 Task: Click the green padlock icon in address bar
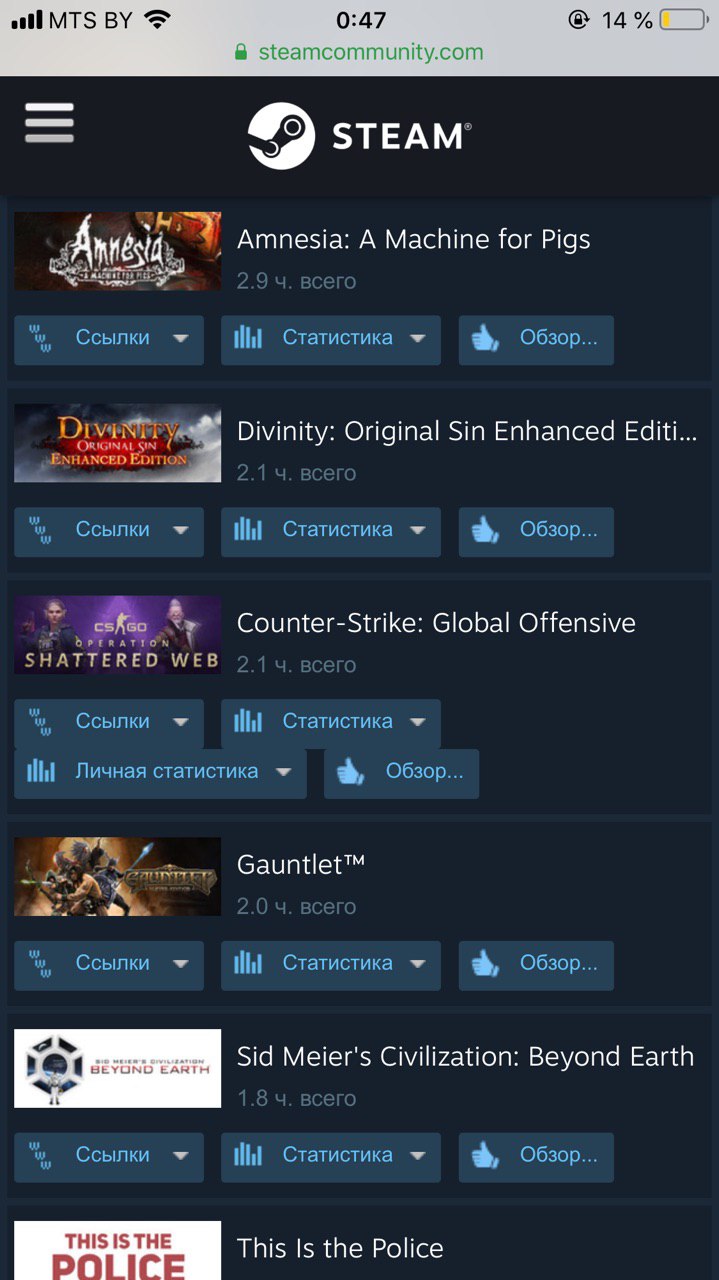pos(241,52)
